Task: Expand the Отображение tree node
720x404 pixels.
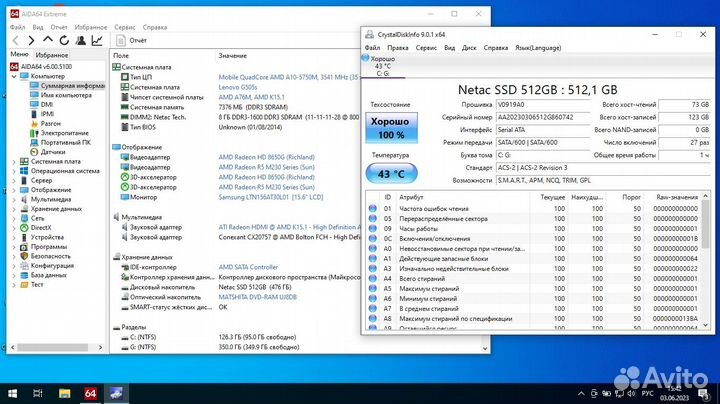Action: click(x=14, y=190)
